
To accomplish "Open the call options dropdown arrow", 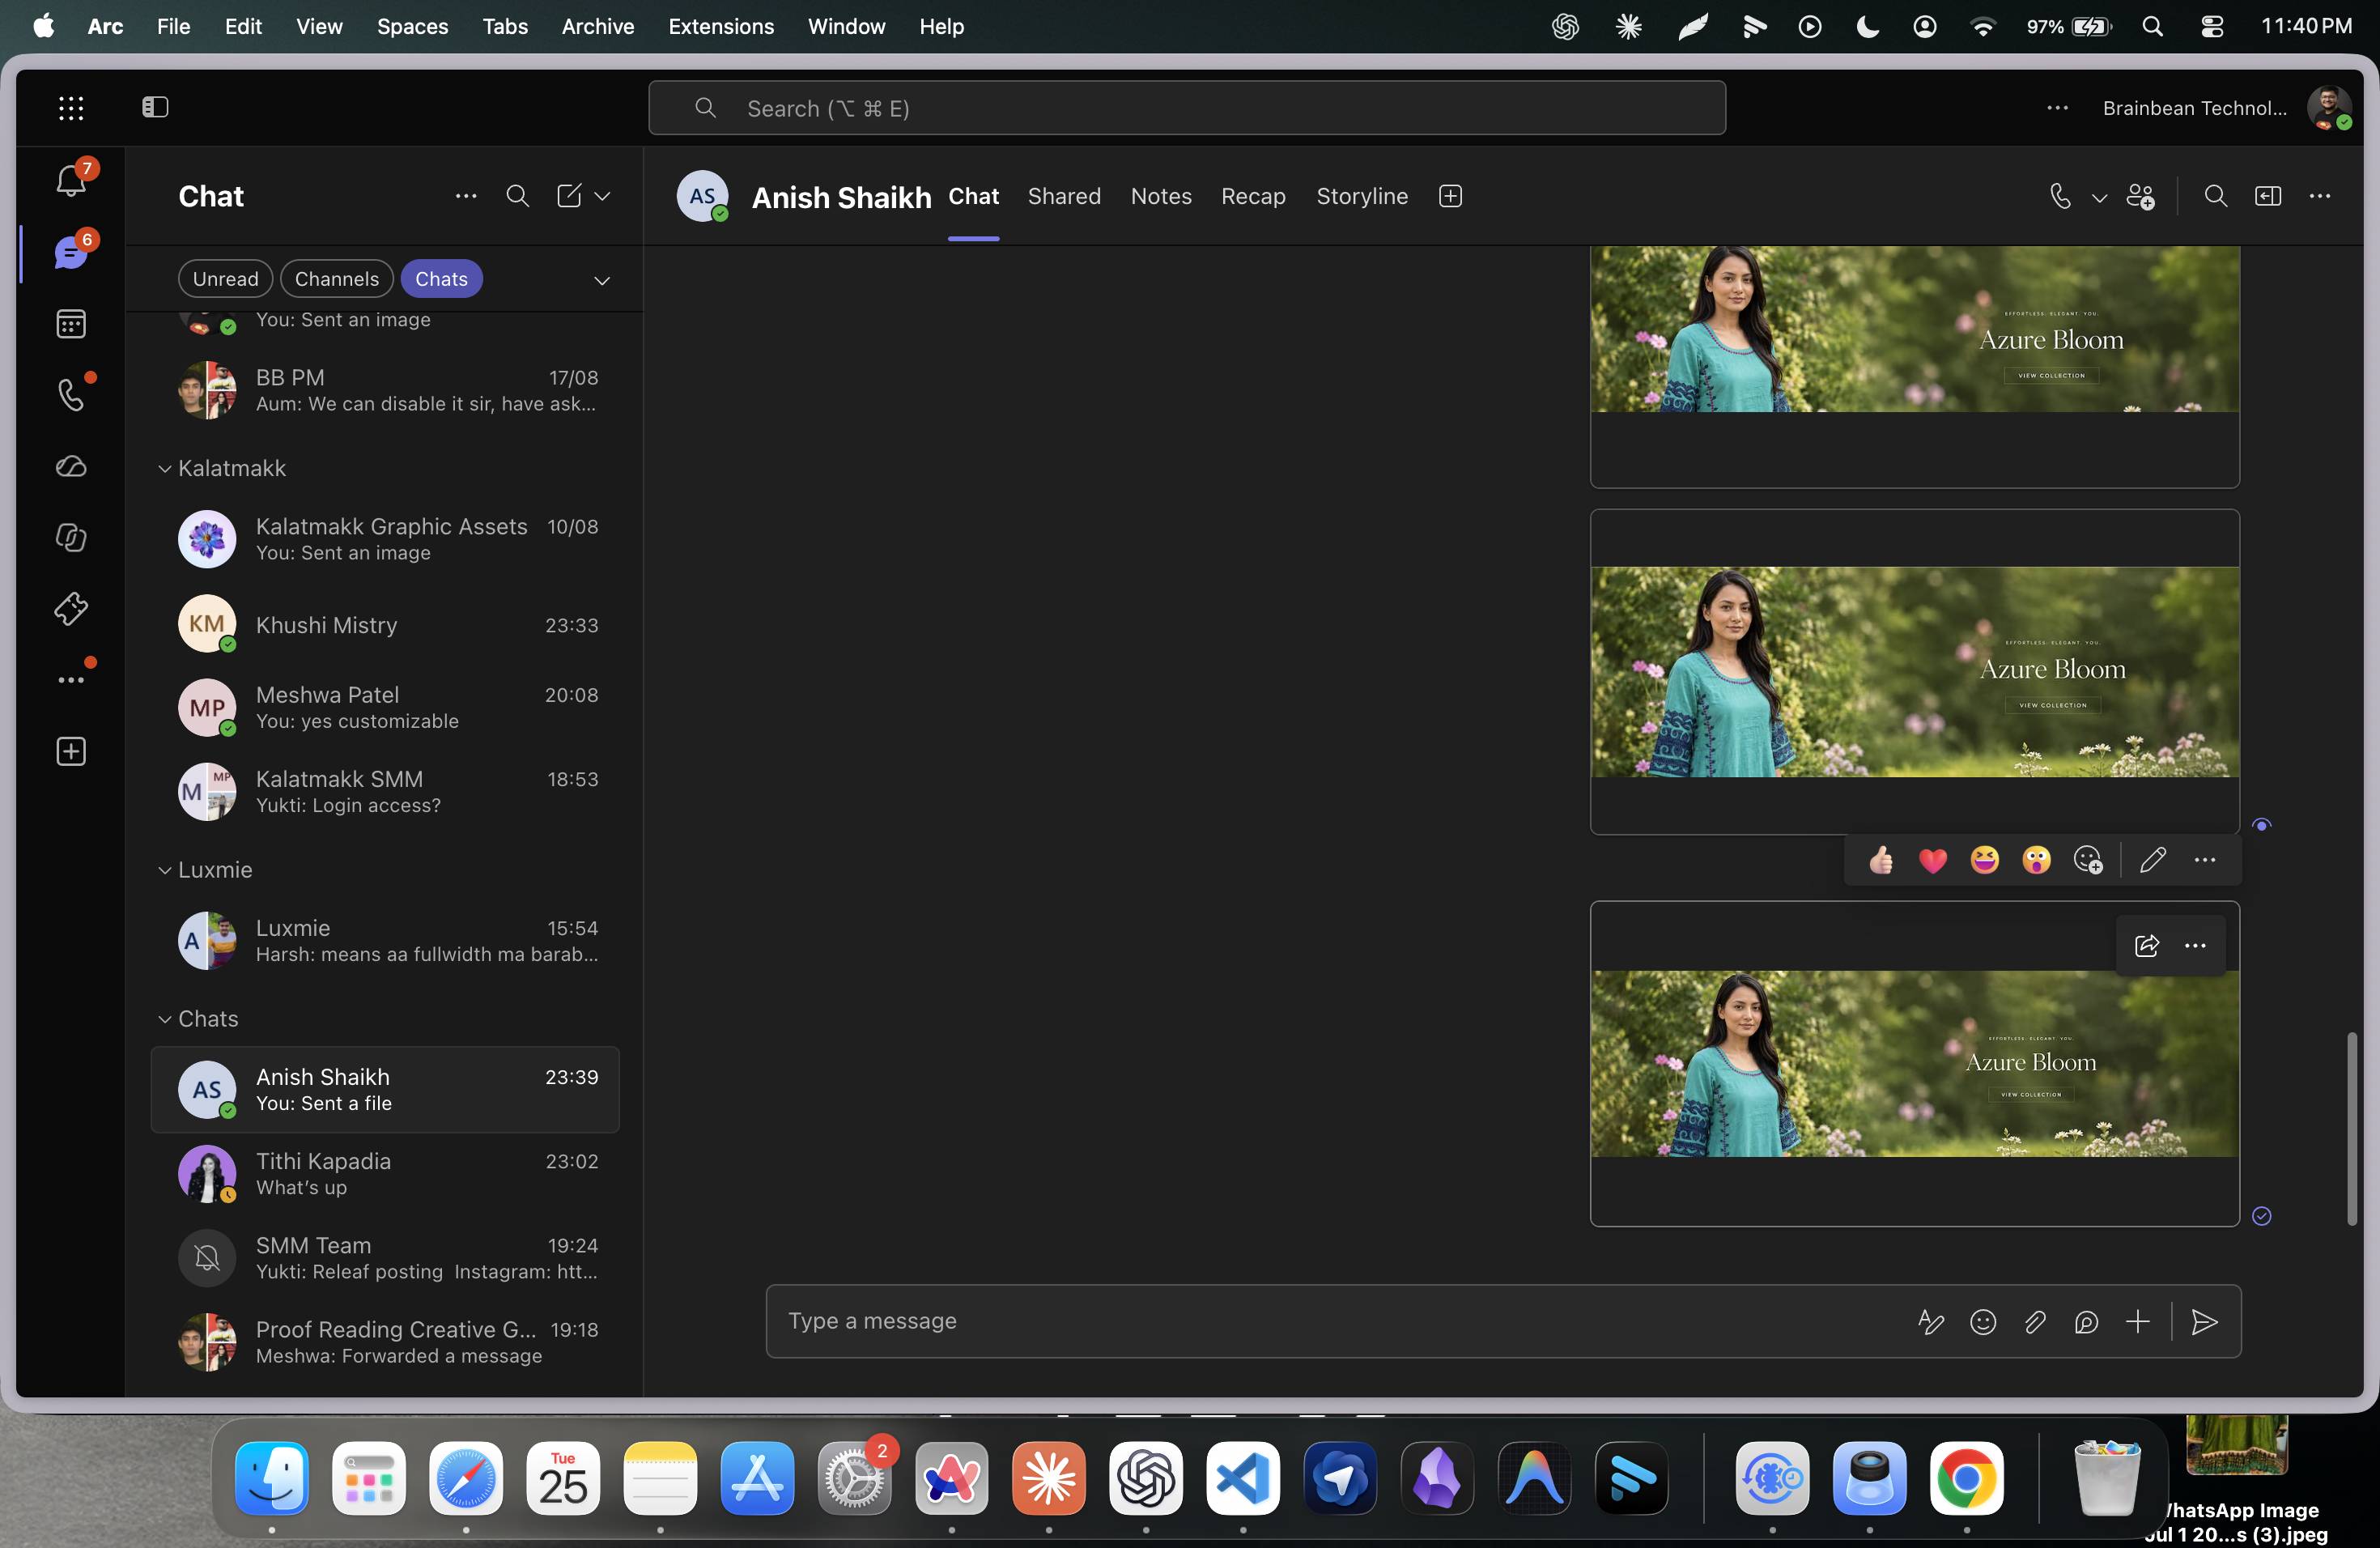I will 2099,198.
